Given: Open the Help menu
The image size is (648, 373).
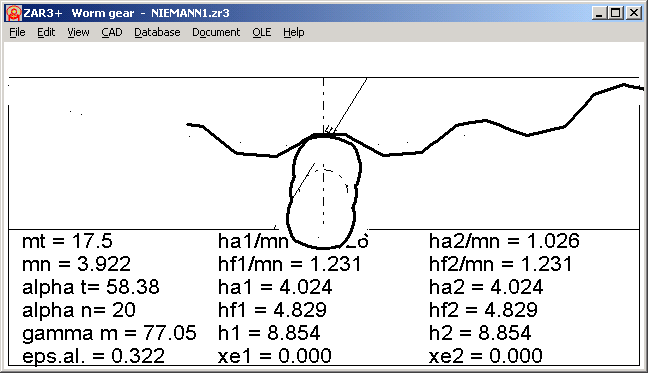Looking at the screenshot, I should [293, 32].
